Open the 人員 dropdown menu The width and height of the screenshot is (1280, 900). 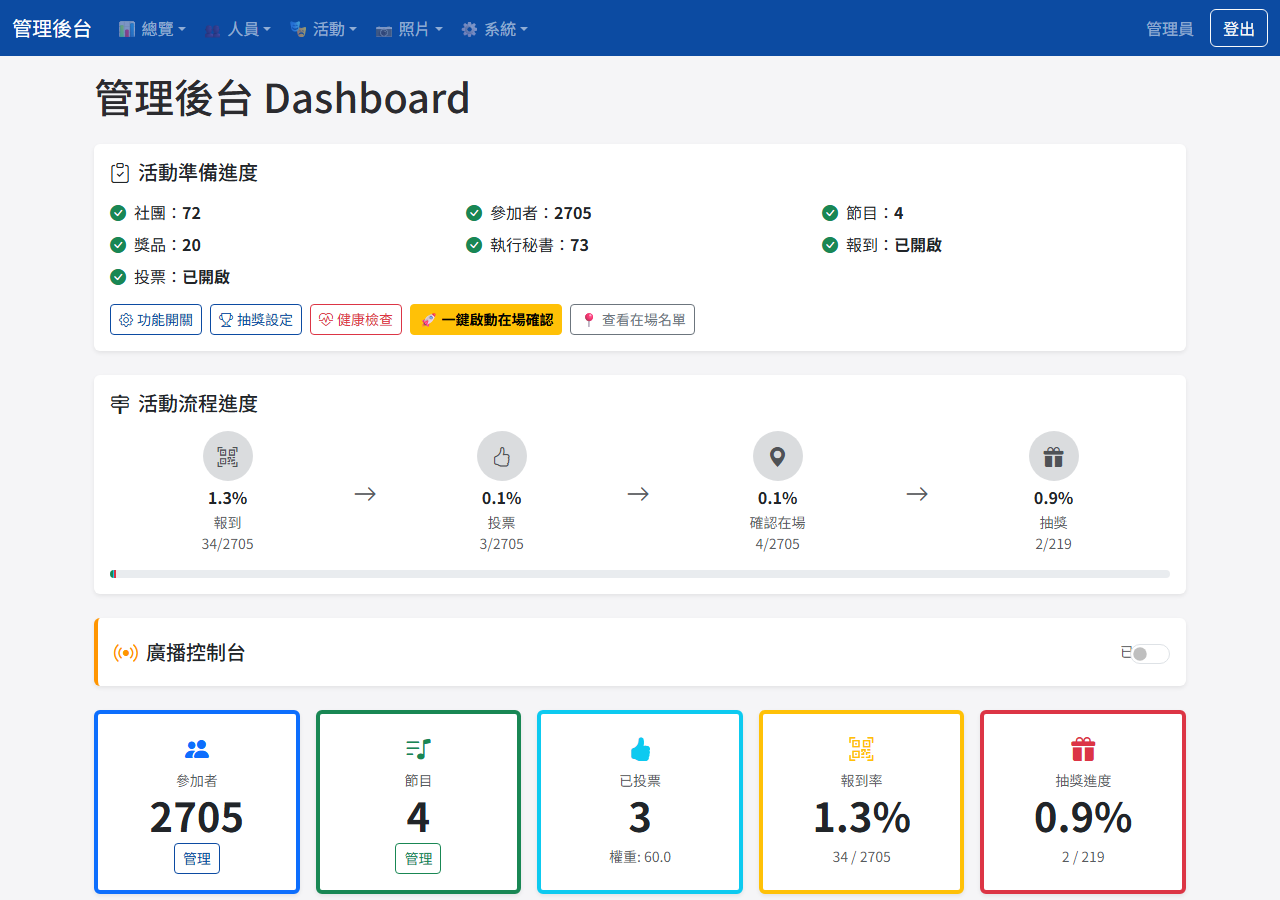point(238,29)
